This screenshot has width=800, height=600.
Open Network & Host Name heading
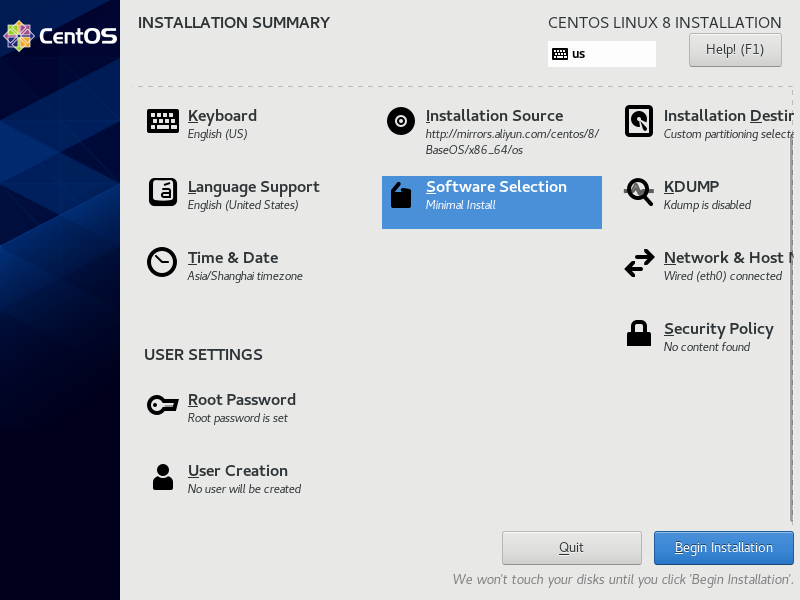729,258
